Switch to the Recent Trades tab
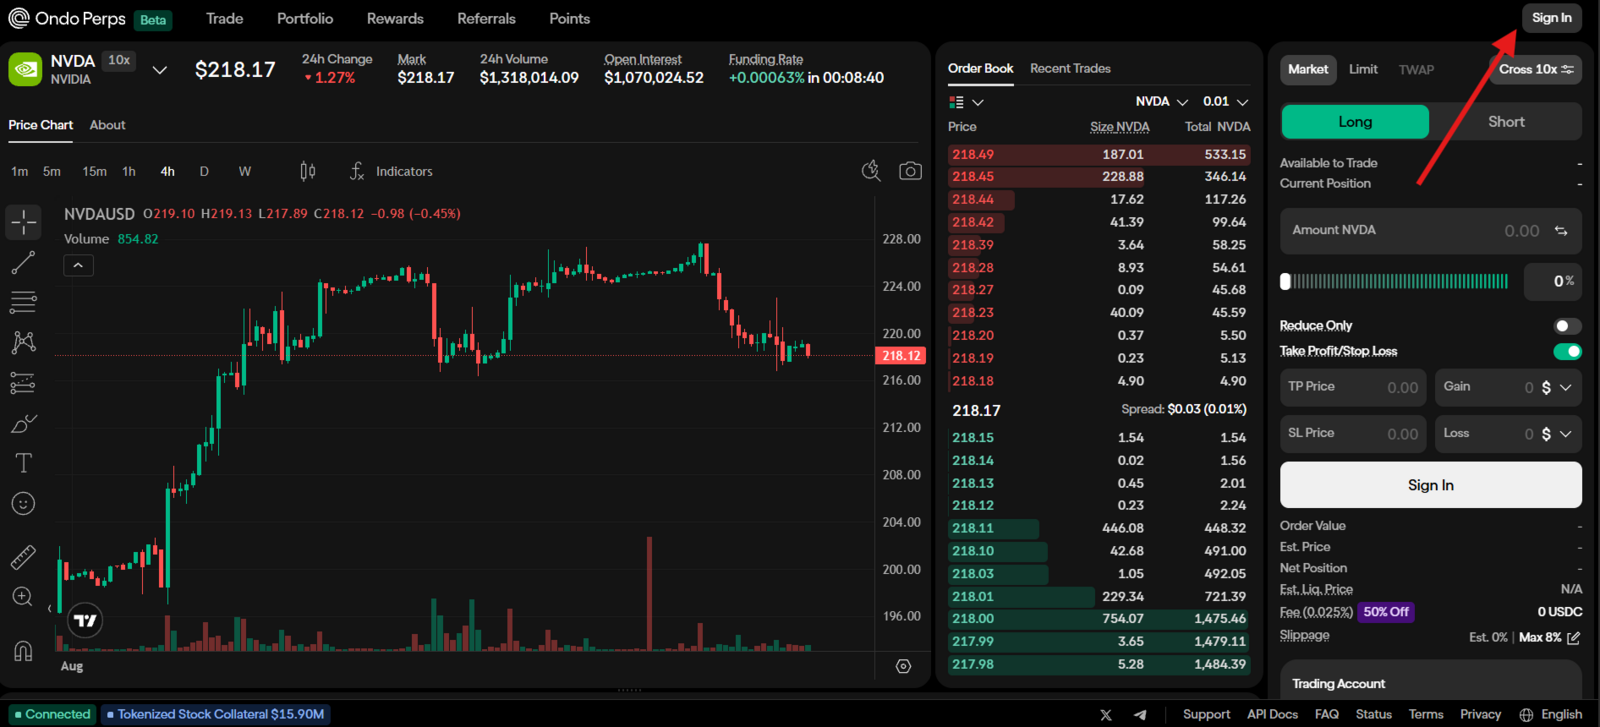Screen dimensions: 1600x727 pyautogui.click(x=1070, y=69)
